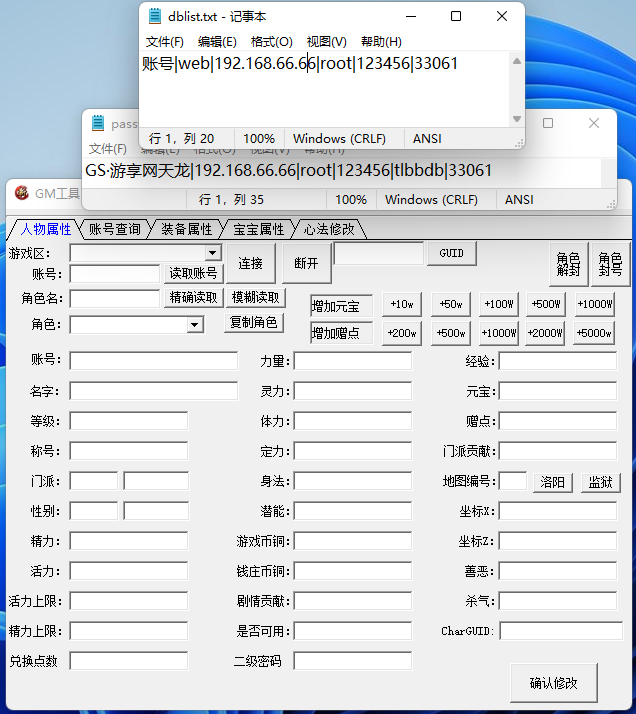
Task: Click the 读取账号 button
Action: click(193, 273)
